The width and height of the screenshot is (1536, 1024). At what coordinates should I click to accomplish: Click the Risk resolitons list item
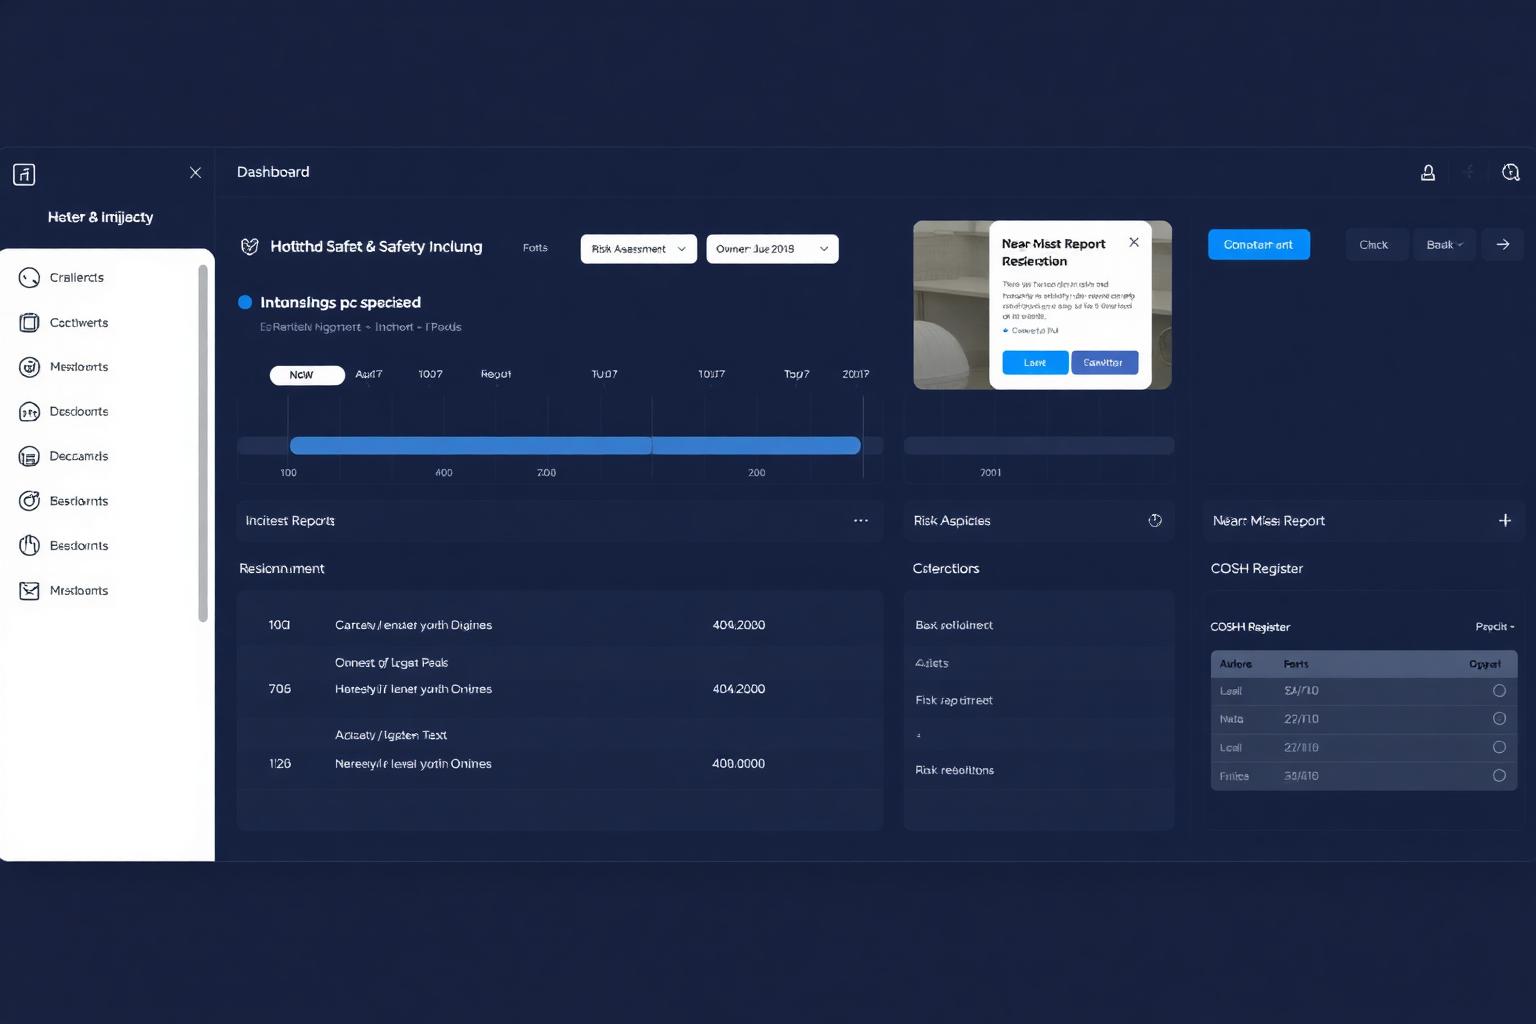tap(954, 770)
